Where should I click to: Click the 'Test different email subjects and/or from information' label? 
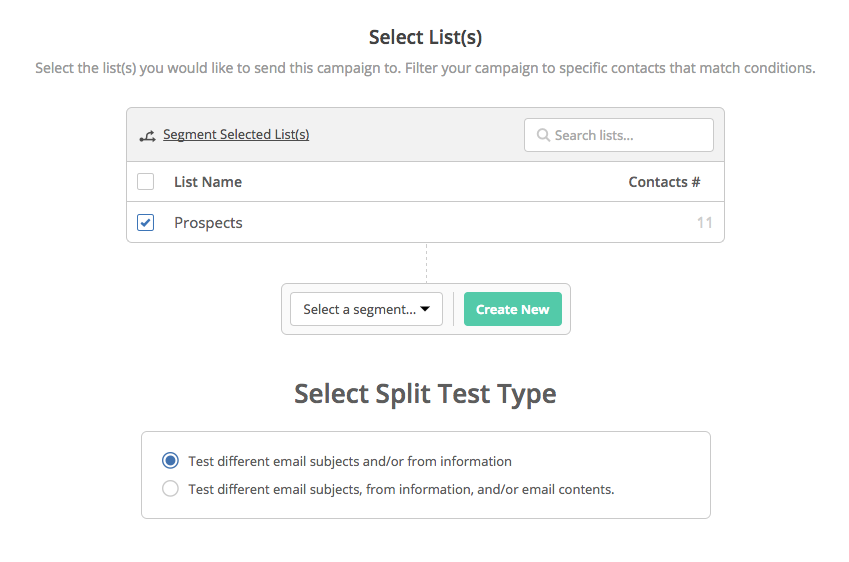tap(350, 461)
